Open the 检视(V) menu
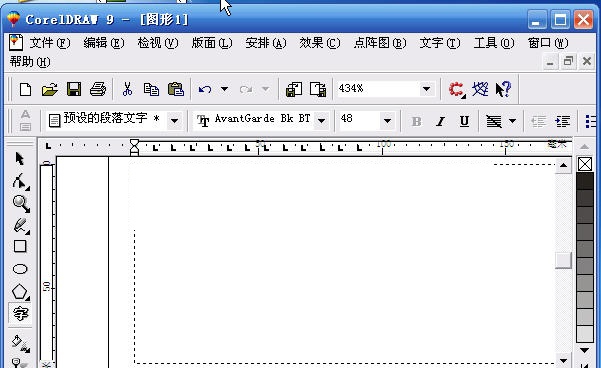The width and height of the screenshot is (601, 368). (x=158, y=43)
